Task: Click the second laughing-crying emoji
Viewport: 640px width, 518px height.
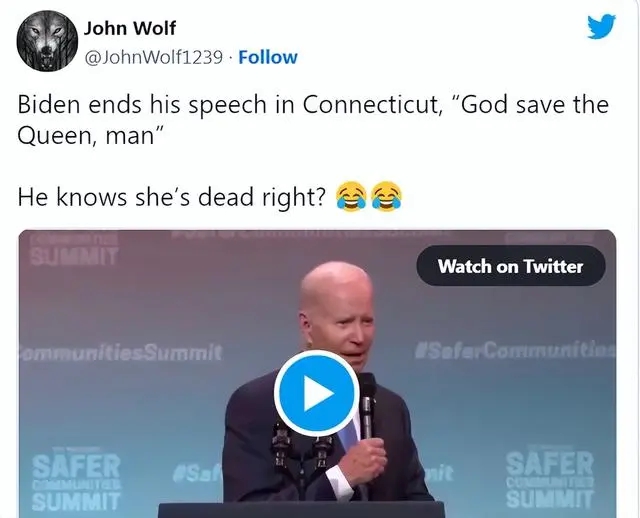Action: tap(385, 198)
